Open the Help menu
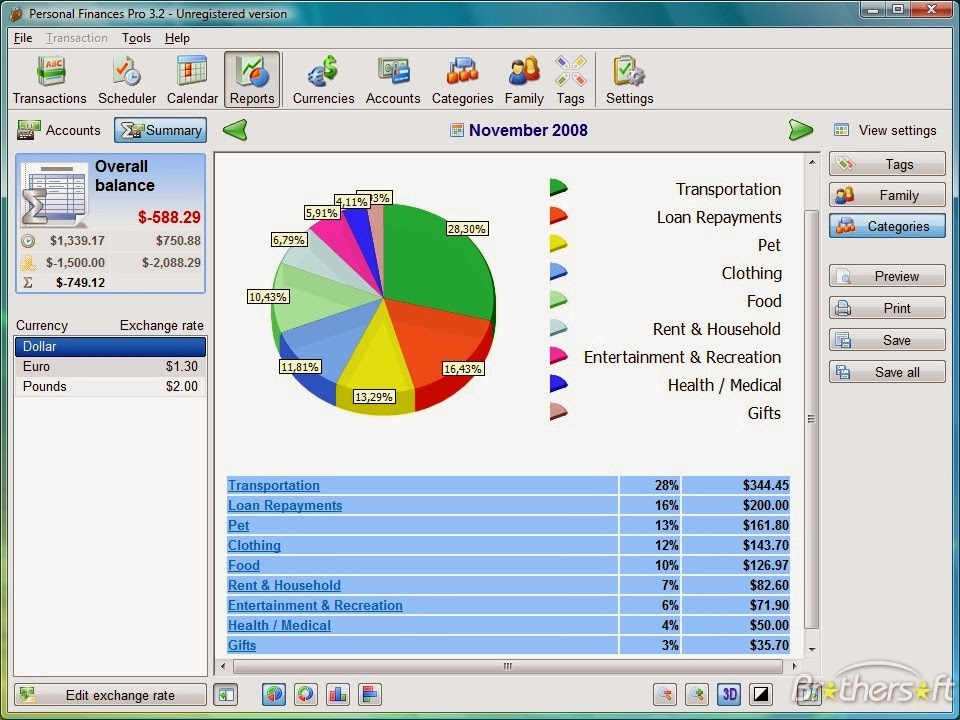Screen dimensions: 960x720 177,38
